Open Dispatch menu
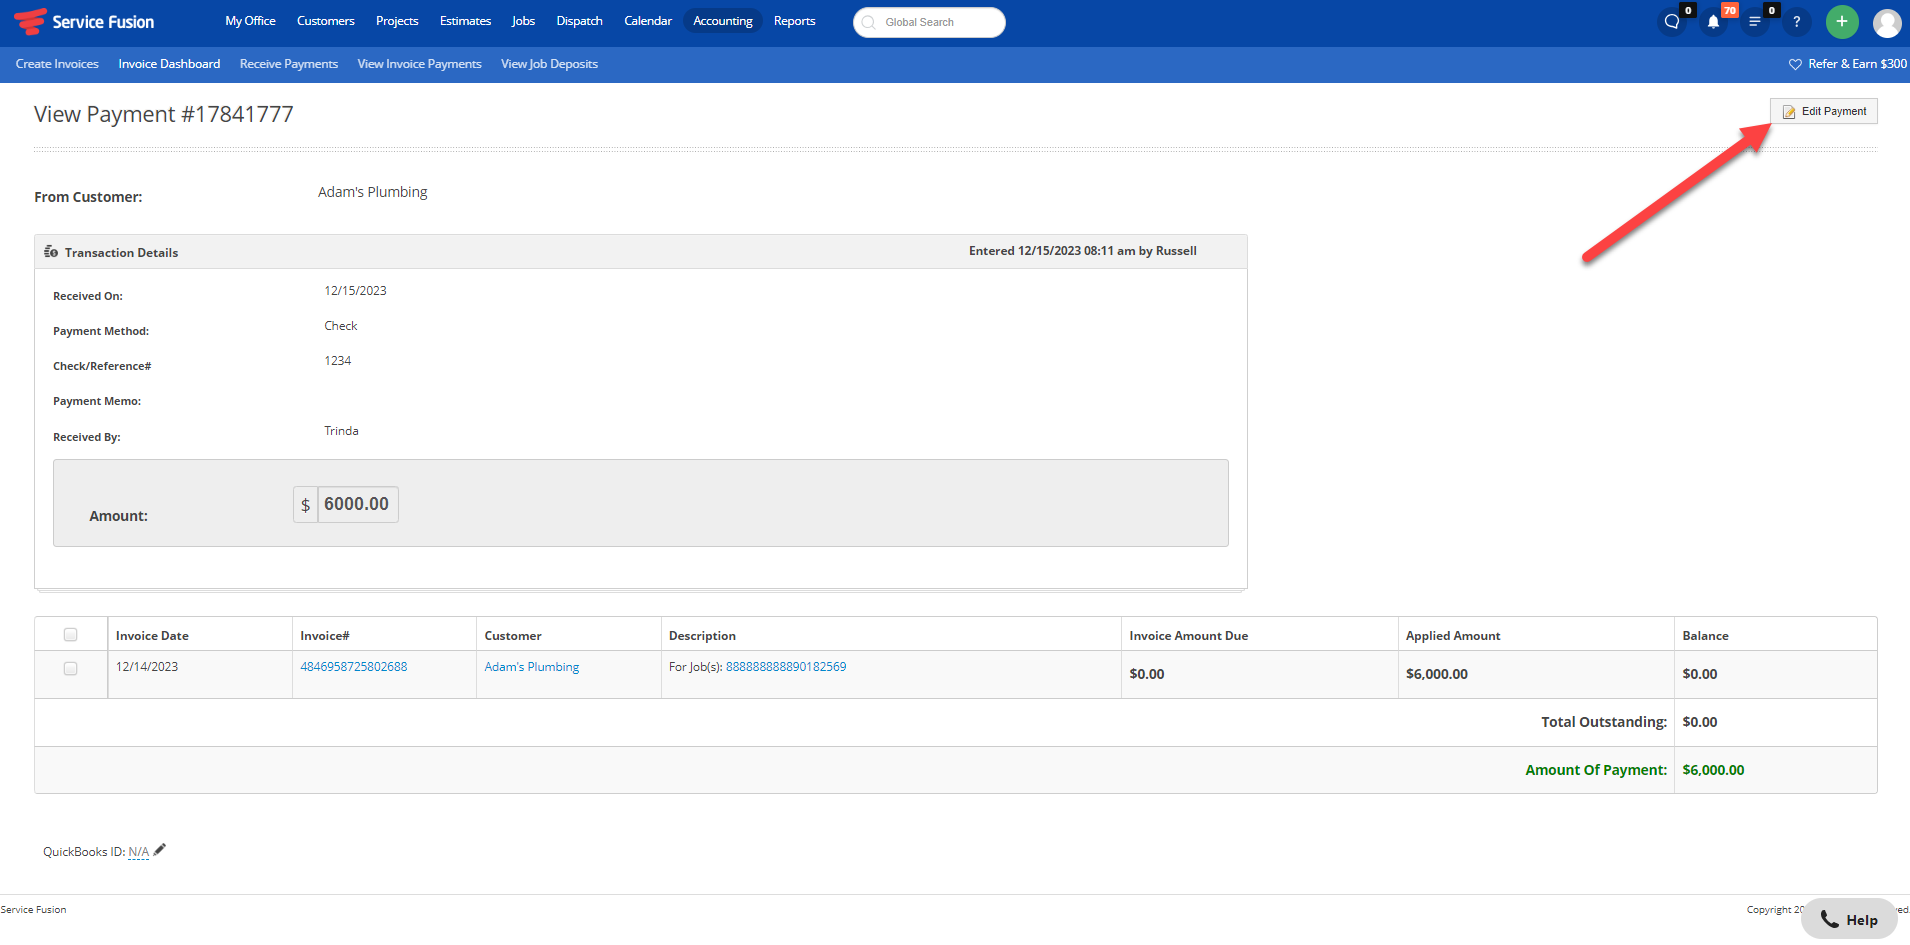The width and height of the screenshot is (1910, 945). pyautogui.click(x=580, y=21)
